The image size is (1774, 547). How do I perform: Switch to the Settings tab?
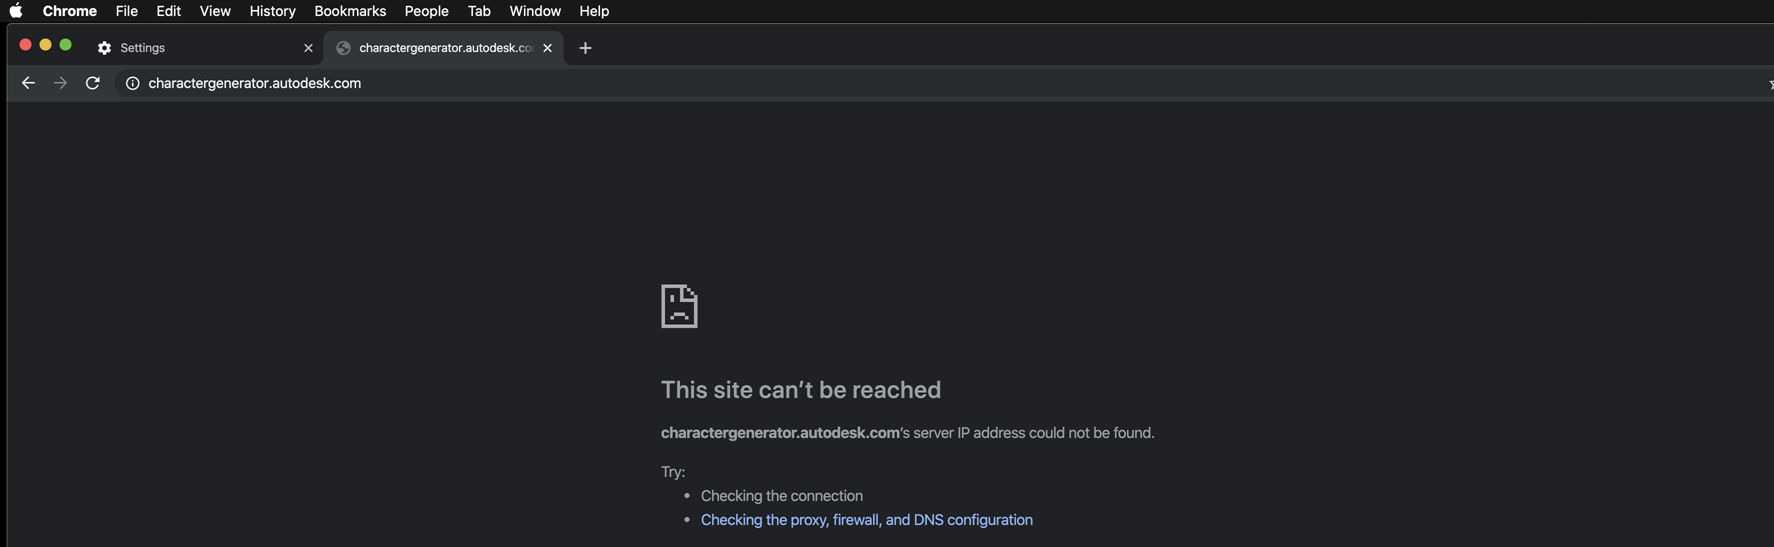click(205, 48)
